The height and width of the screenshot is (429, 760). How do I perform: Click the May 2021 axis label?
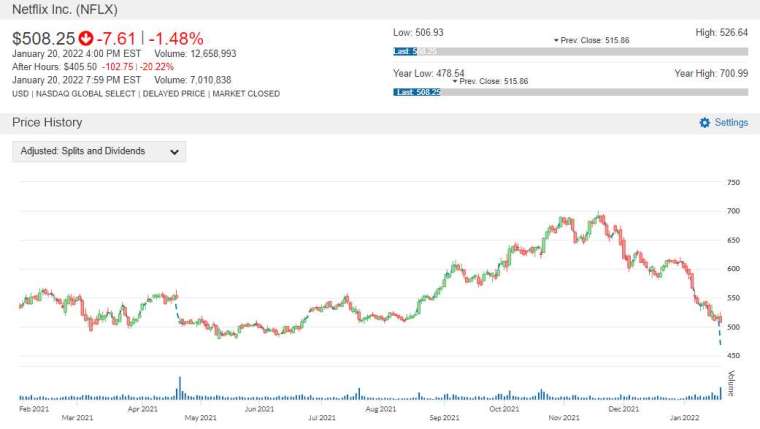coord(201,417)
